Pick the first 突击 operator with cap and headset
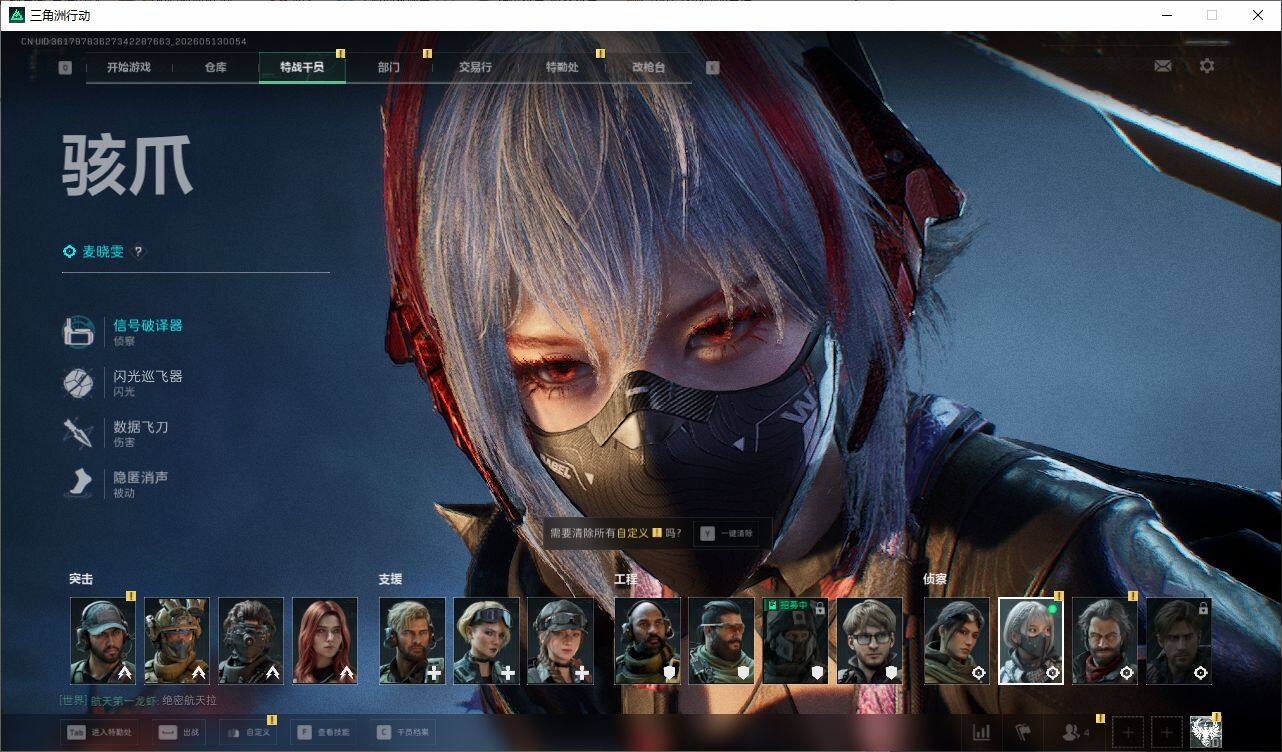 pos(103,641)
